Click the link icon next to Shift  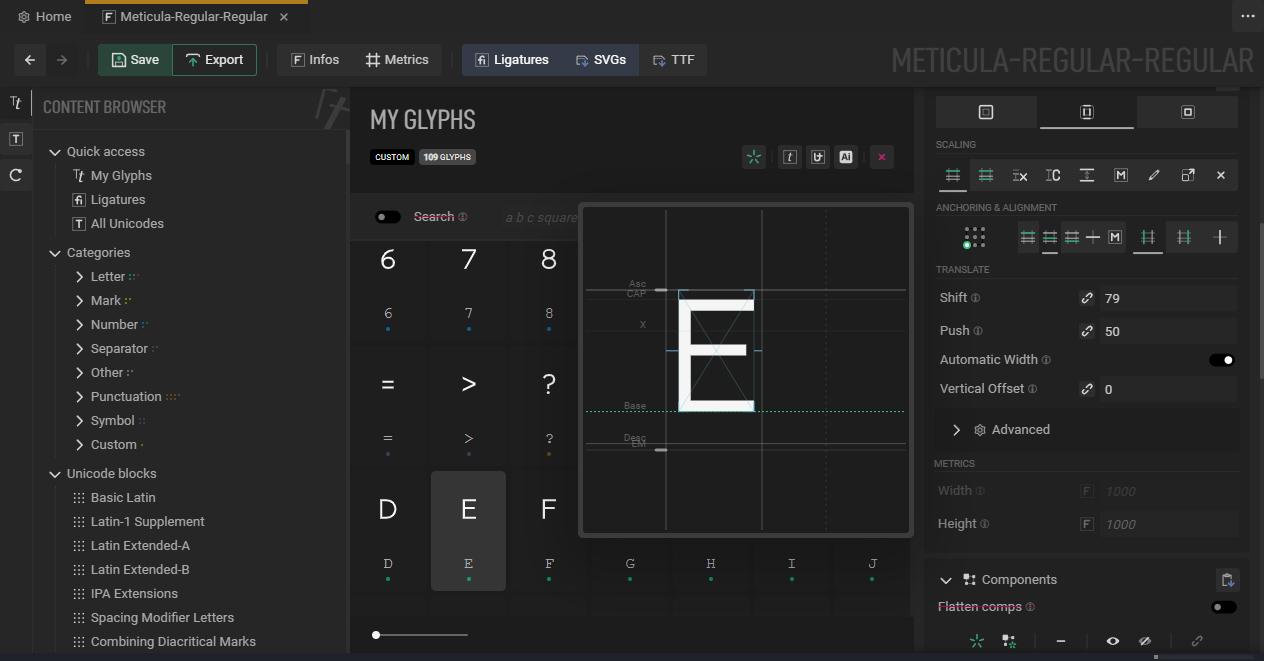pos(1087,298)
